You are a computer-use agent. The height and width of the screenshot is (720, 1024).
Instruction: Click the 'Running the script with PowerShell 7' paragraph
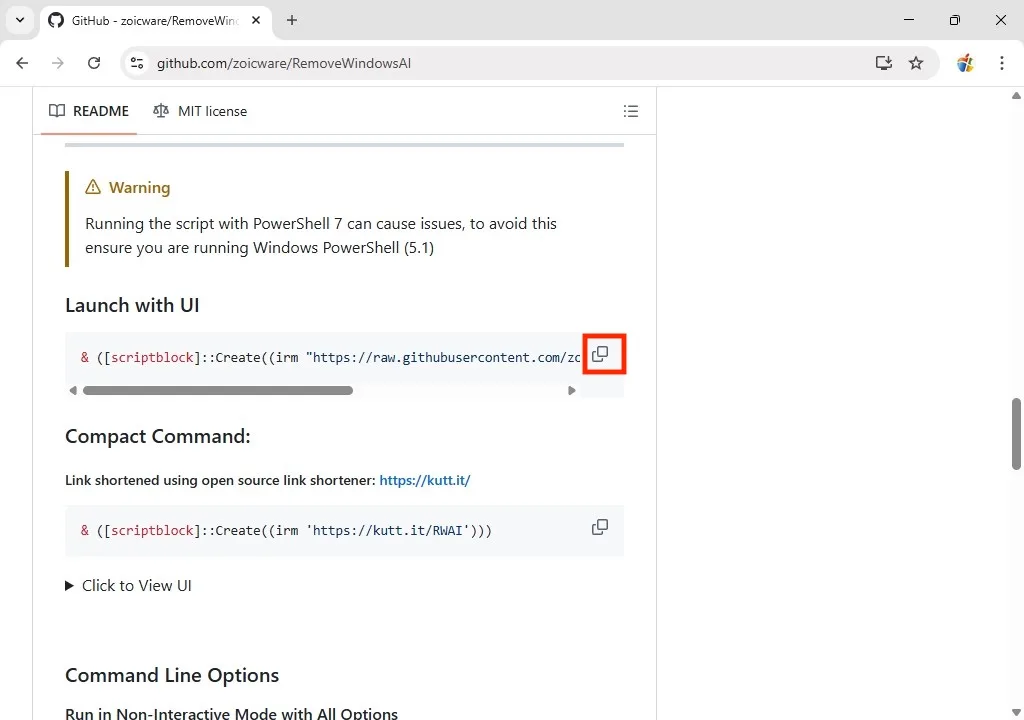(321, 235)
